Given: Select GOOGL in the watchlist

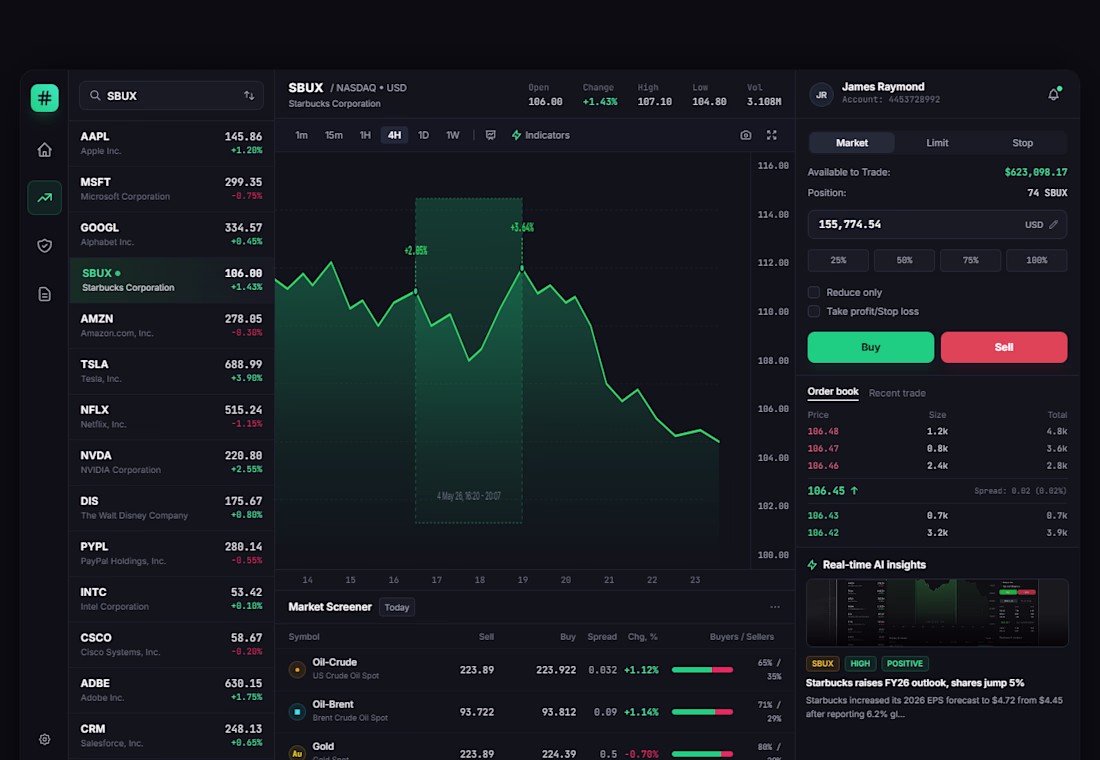Looking at the screenshot, I should [171, 234].
